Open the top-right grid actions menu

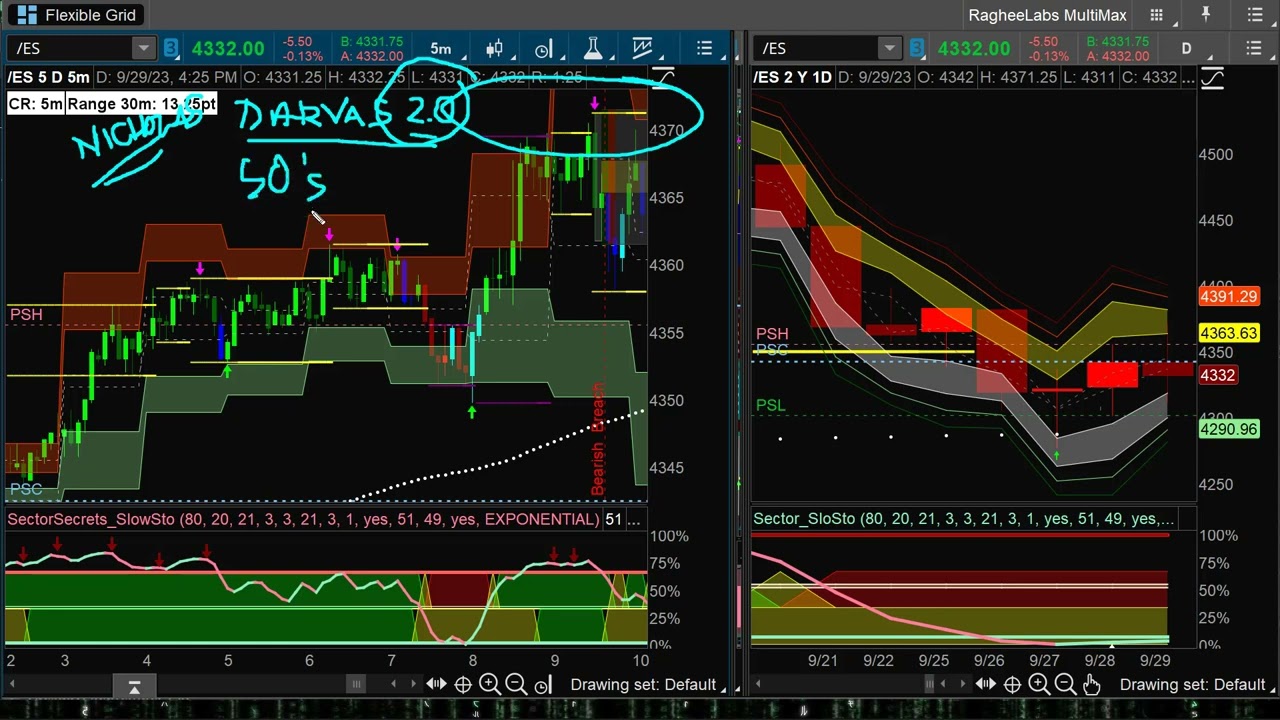pos(1255,15)
